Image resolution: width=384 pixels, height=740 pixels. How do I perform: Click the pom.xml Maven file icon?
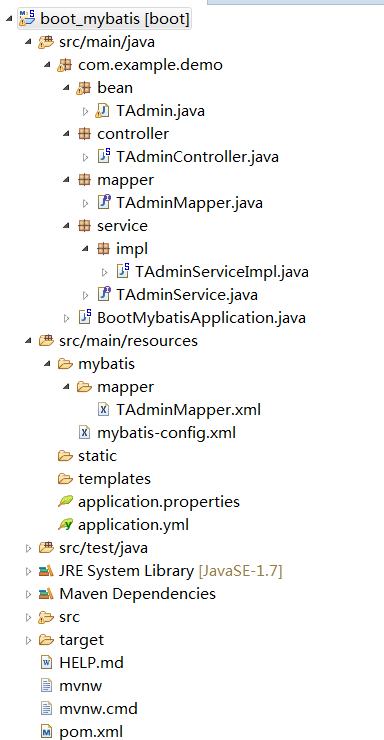pyautogui.click(x=47, y=732)
